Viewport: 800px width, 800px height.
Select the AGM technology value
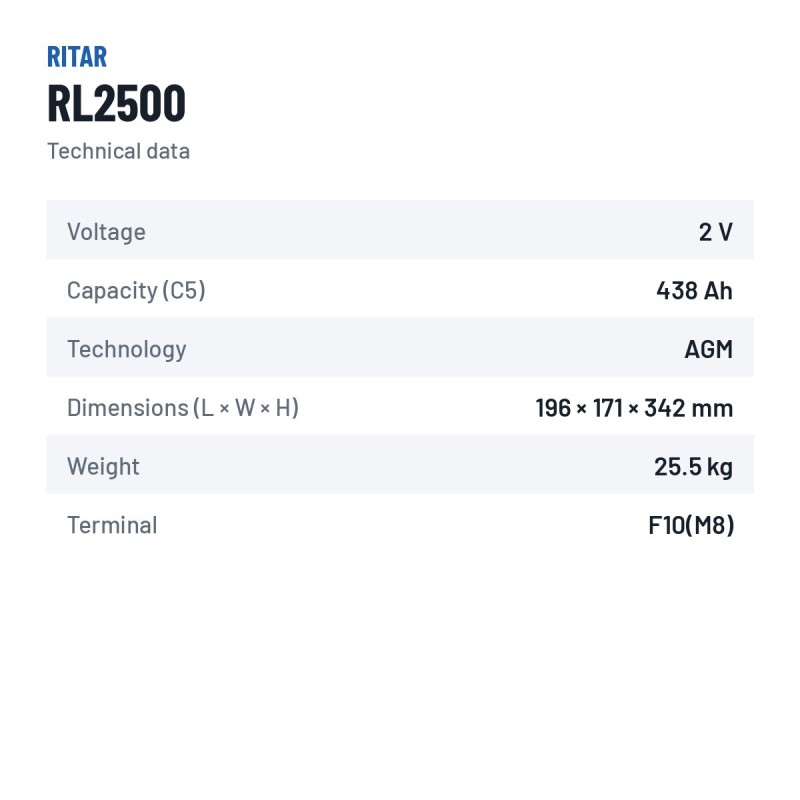pyautogui.click(x=709, y=349)
